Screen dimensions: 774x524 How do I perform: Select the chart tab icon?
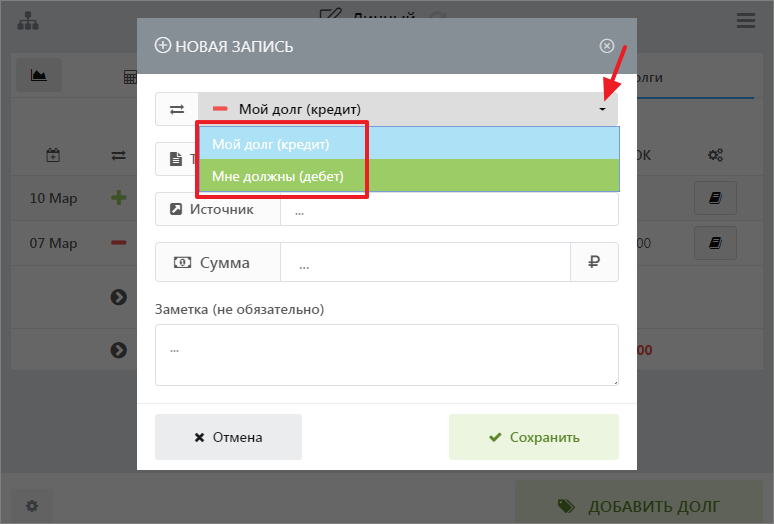point(39,75)
